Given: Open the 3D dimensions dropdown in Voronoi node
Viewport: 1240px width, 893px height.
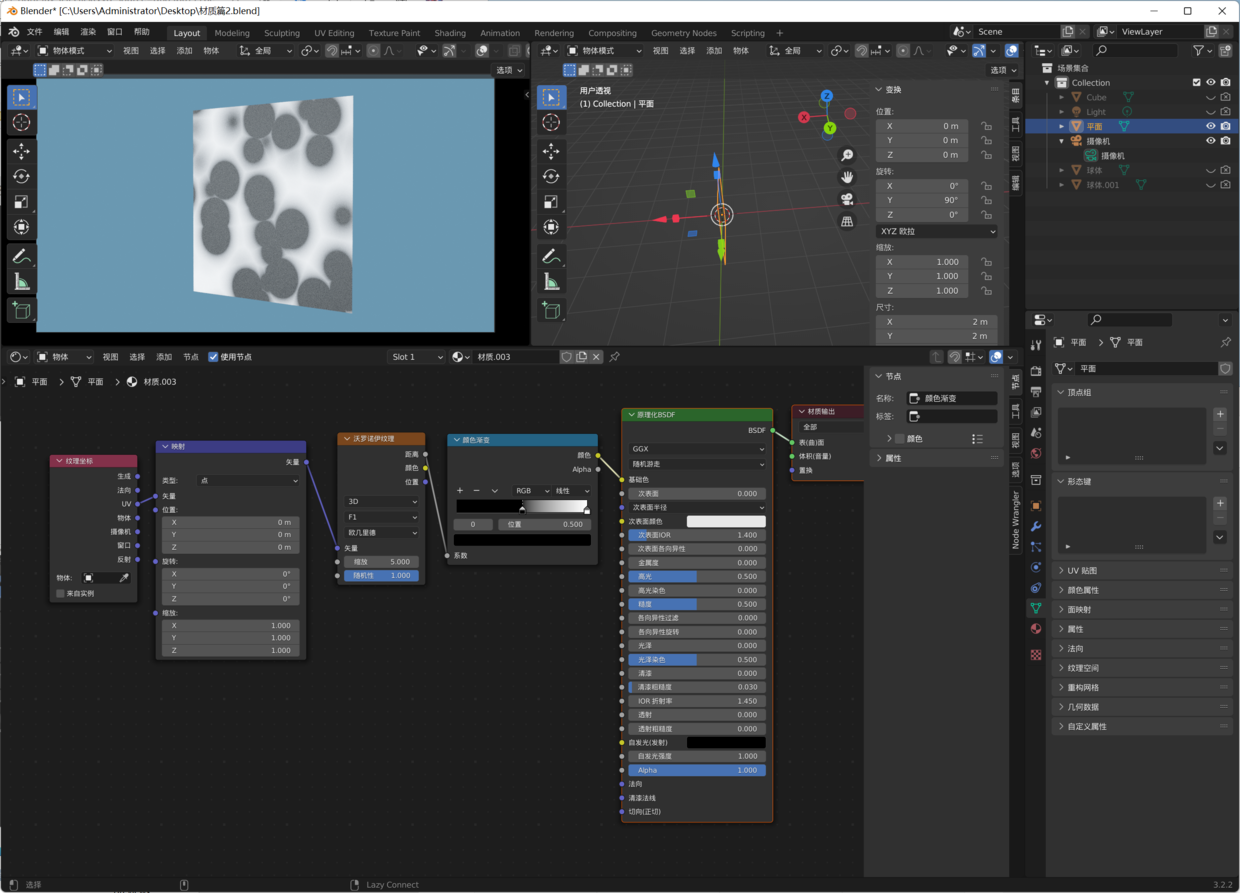Looking at the screenshot, I should click(x=382, y=502).
